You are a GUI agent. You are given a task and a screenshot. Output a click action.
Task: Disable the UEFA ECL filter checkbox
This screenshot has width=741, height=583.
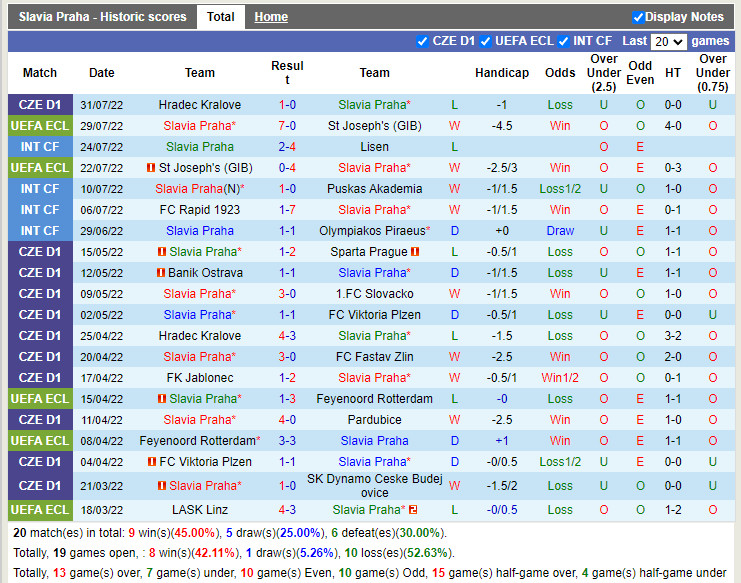point(486,41)
